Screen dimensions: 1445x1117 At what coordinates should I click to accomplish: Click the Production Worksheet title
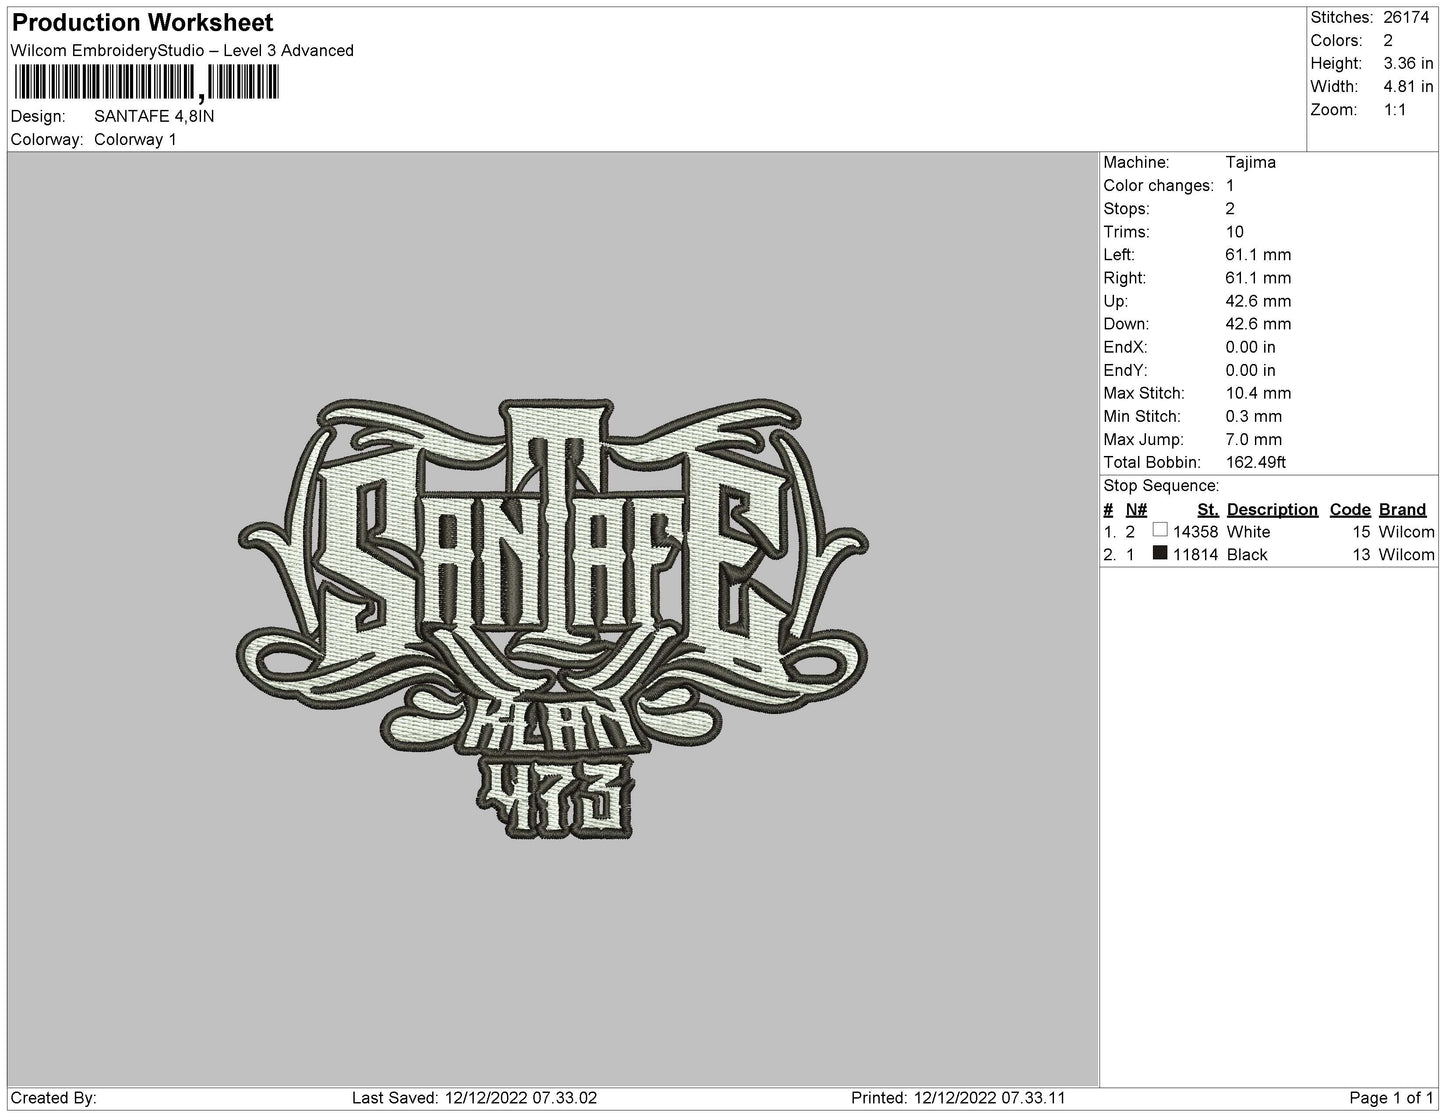143,22
